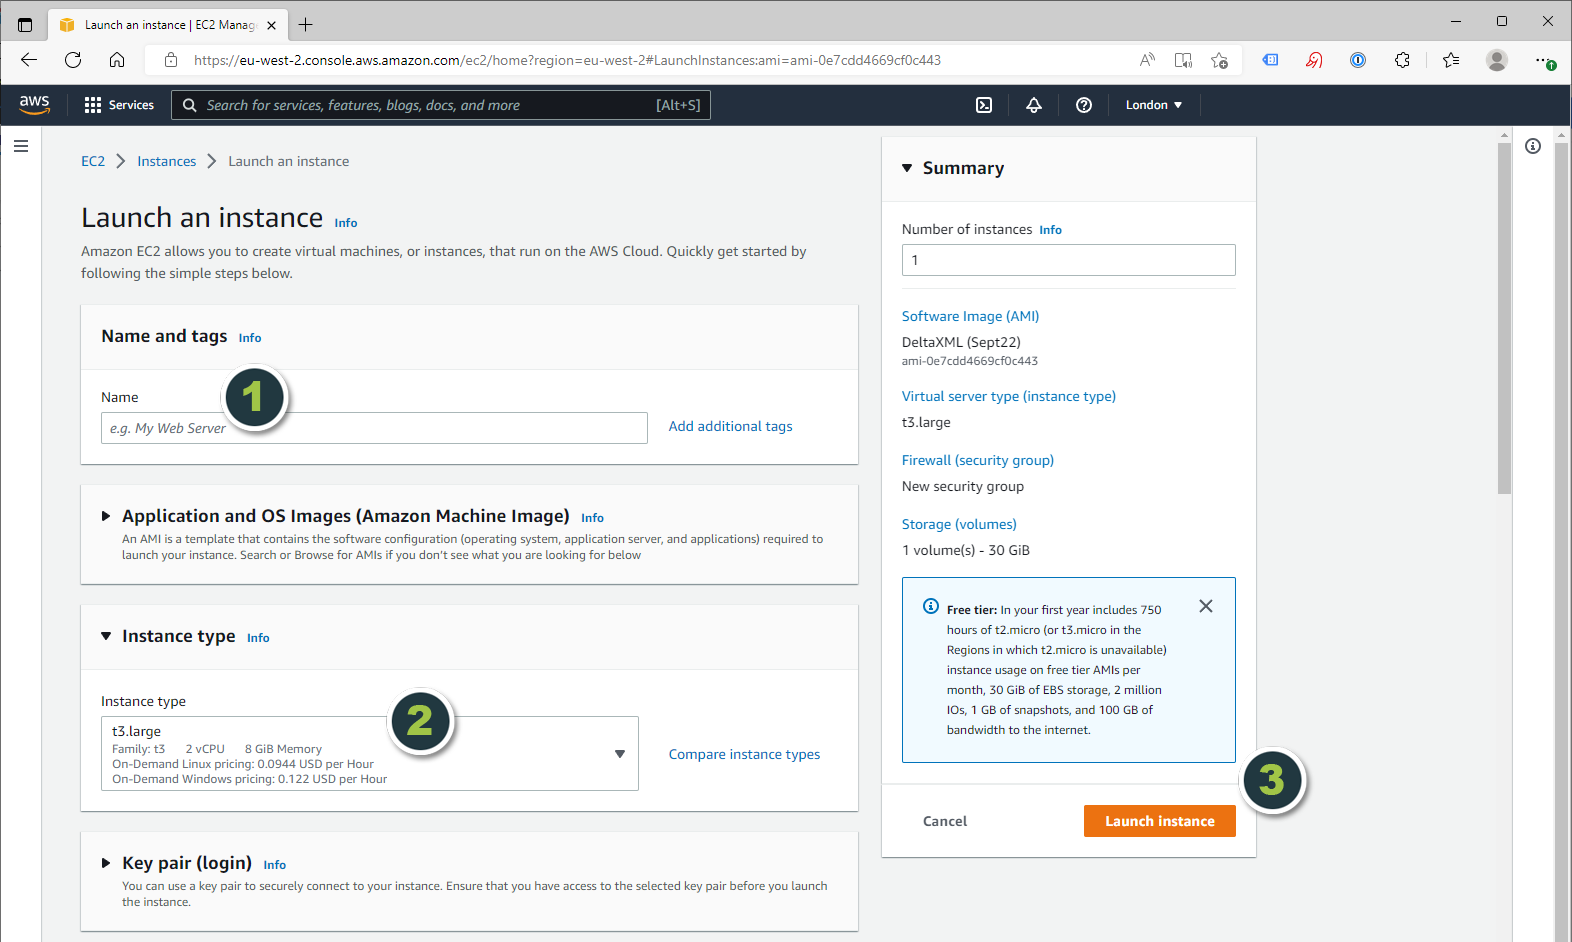Open the left navigation hamburger menu
The height and width of the screenshot is (942, 1572).
pyautogui.click(x=21, y=146)
